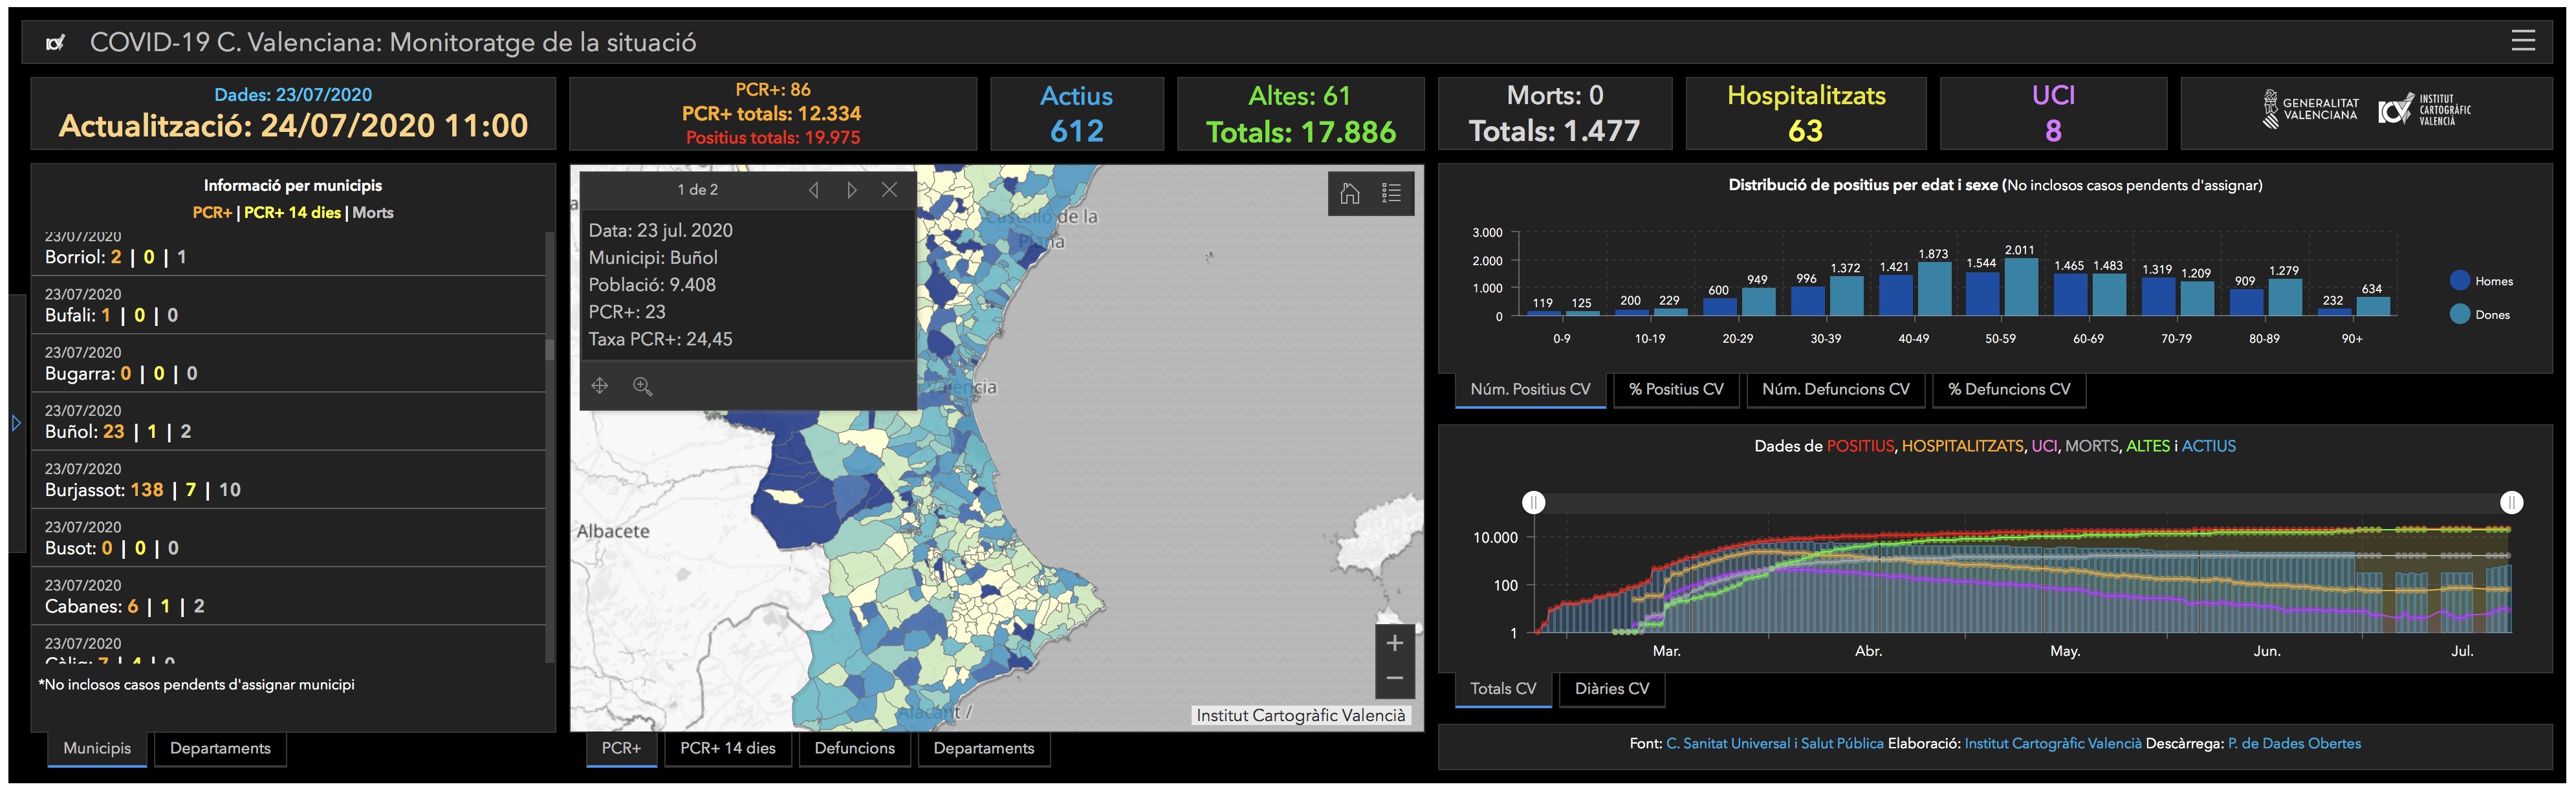Select the PCR+ 14 dies map tab
Screen dimensions: 2576x791
click(x=727, y=748)
